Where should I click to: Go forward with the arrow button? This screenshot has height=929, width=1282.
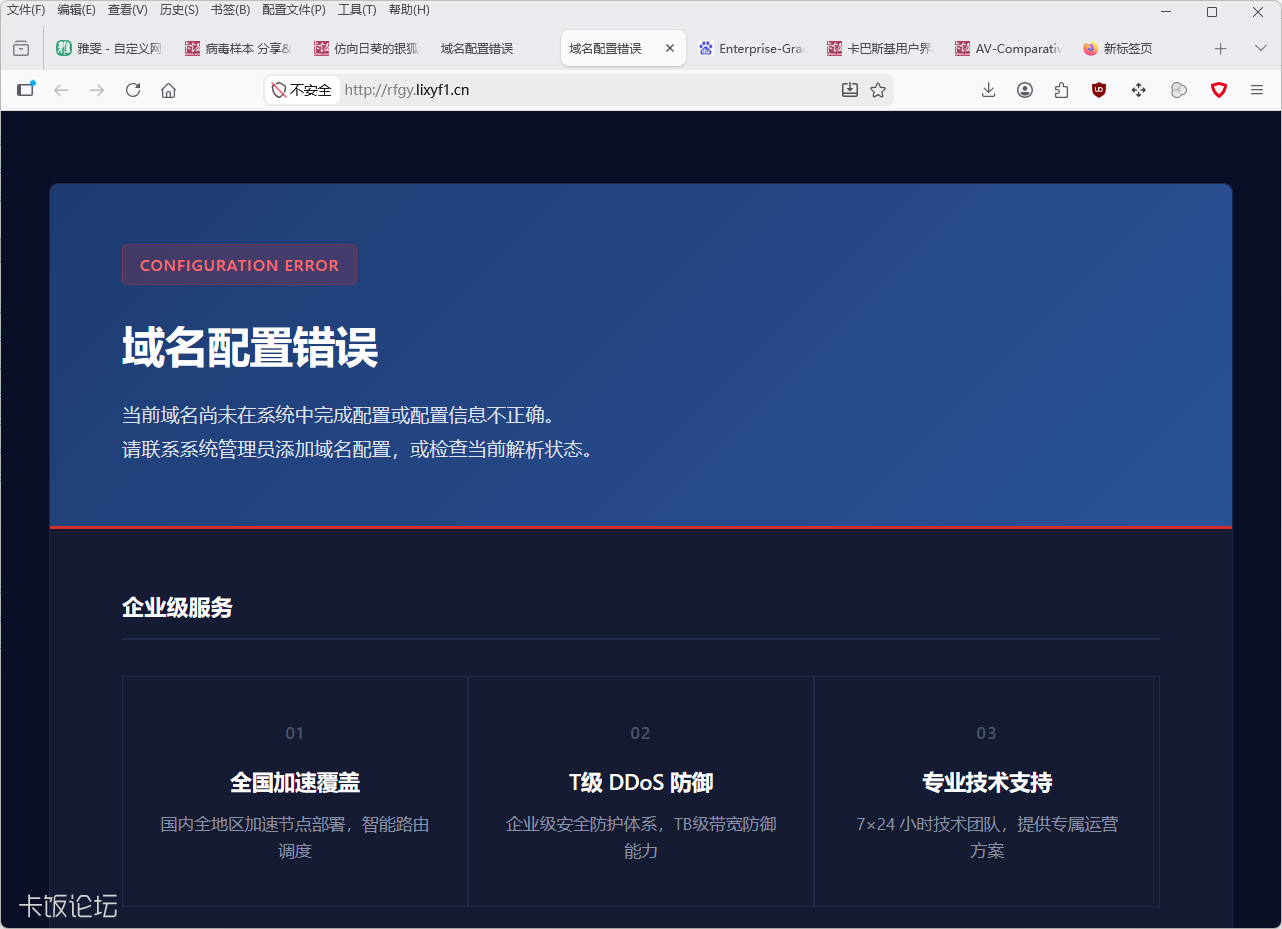(x=97, y=90)
